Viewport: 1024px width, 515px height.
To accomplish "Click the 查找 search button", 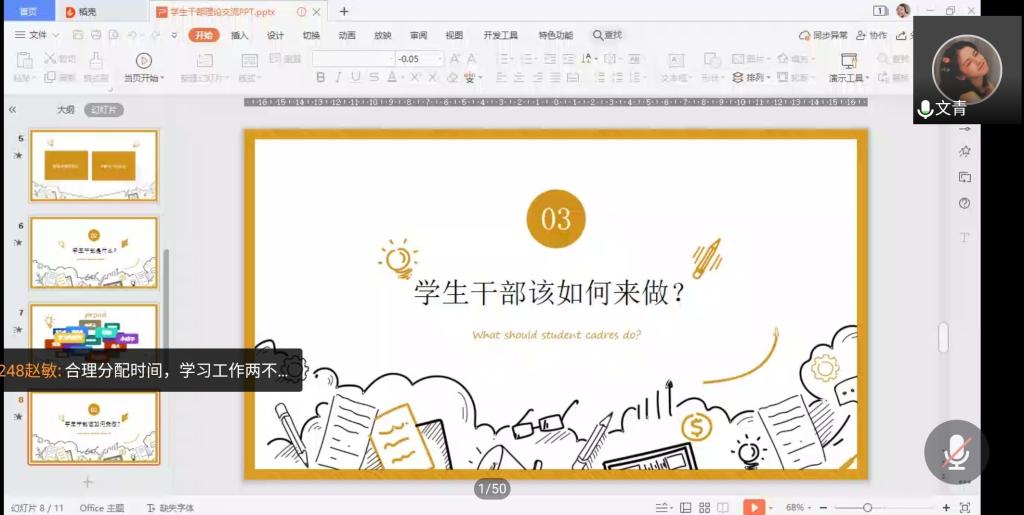I will pyautogui.click(x=607, y=35).
